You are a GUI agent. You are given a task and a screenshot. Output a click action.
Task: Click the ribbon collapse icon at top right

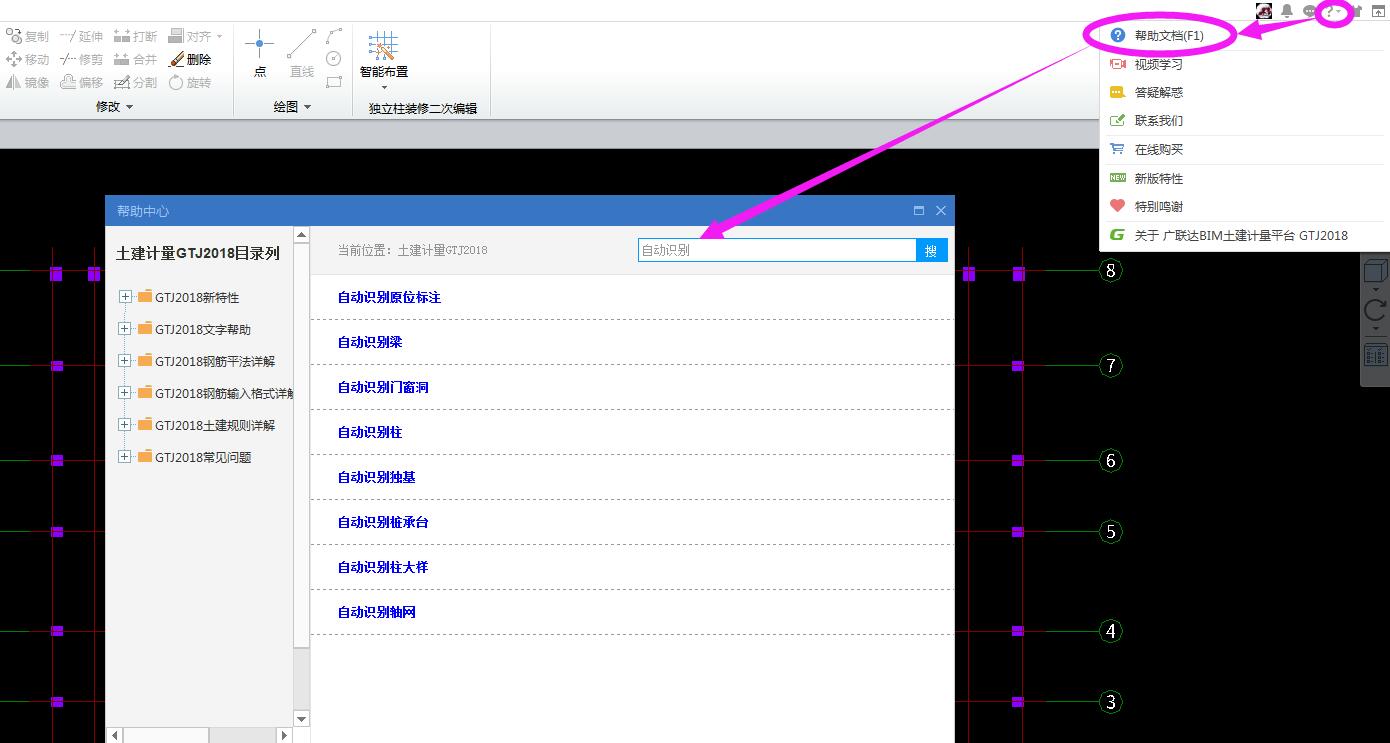[1377, 11]
